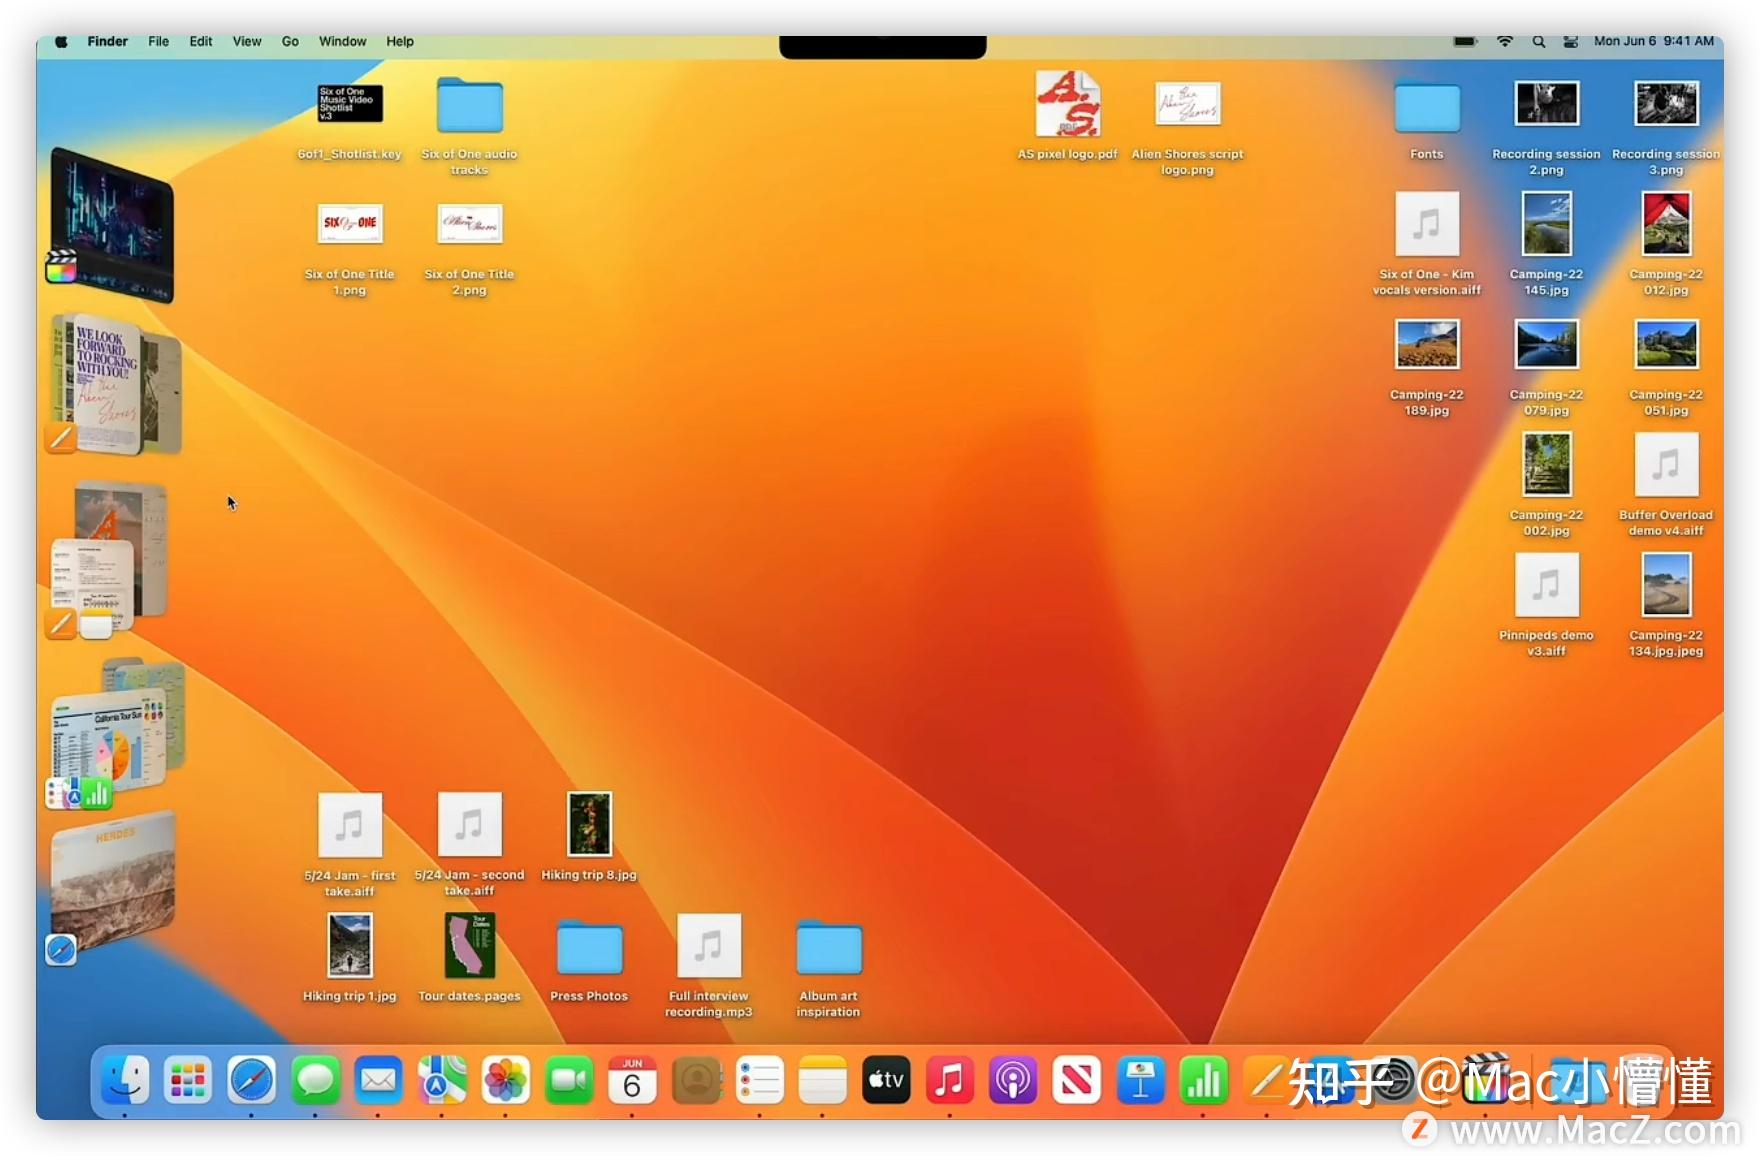Open the Music app in the Dock
The width and height of the screenshot is (1760, 1156).
pyautogui.click(x=950, y=1080)
